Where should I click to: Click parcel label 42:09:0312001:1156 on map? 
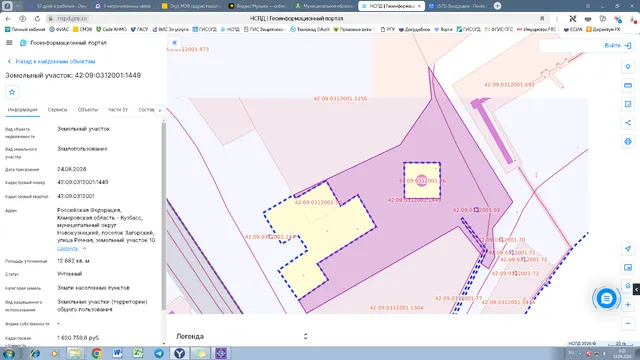point(340,99)
